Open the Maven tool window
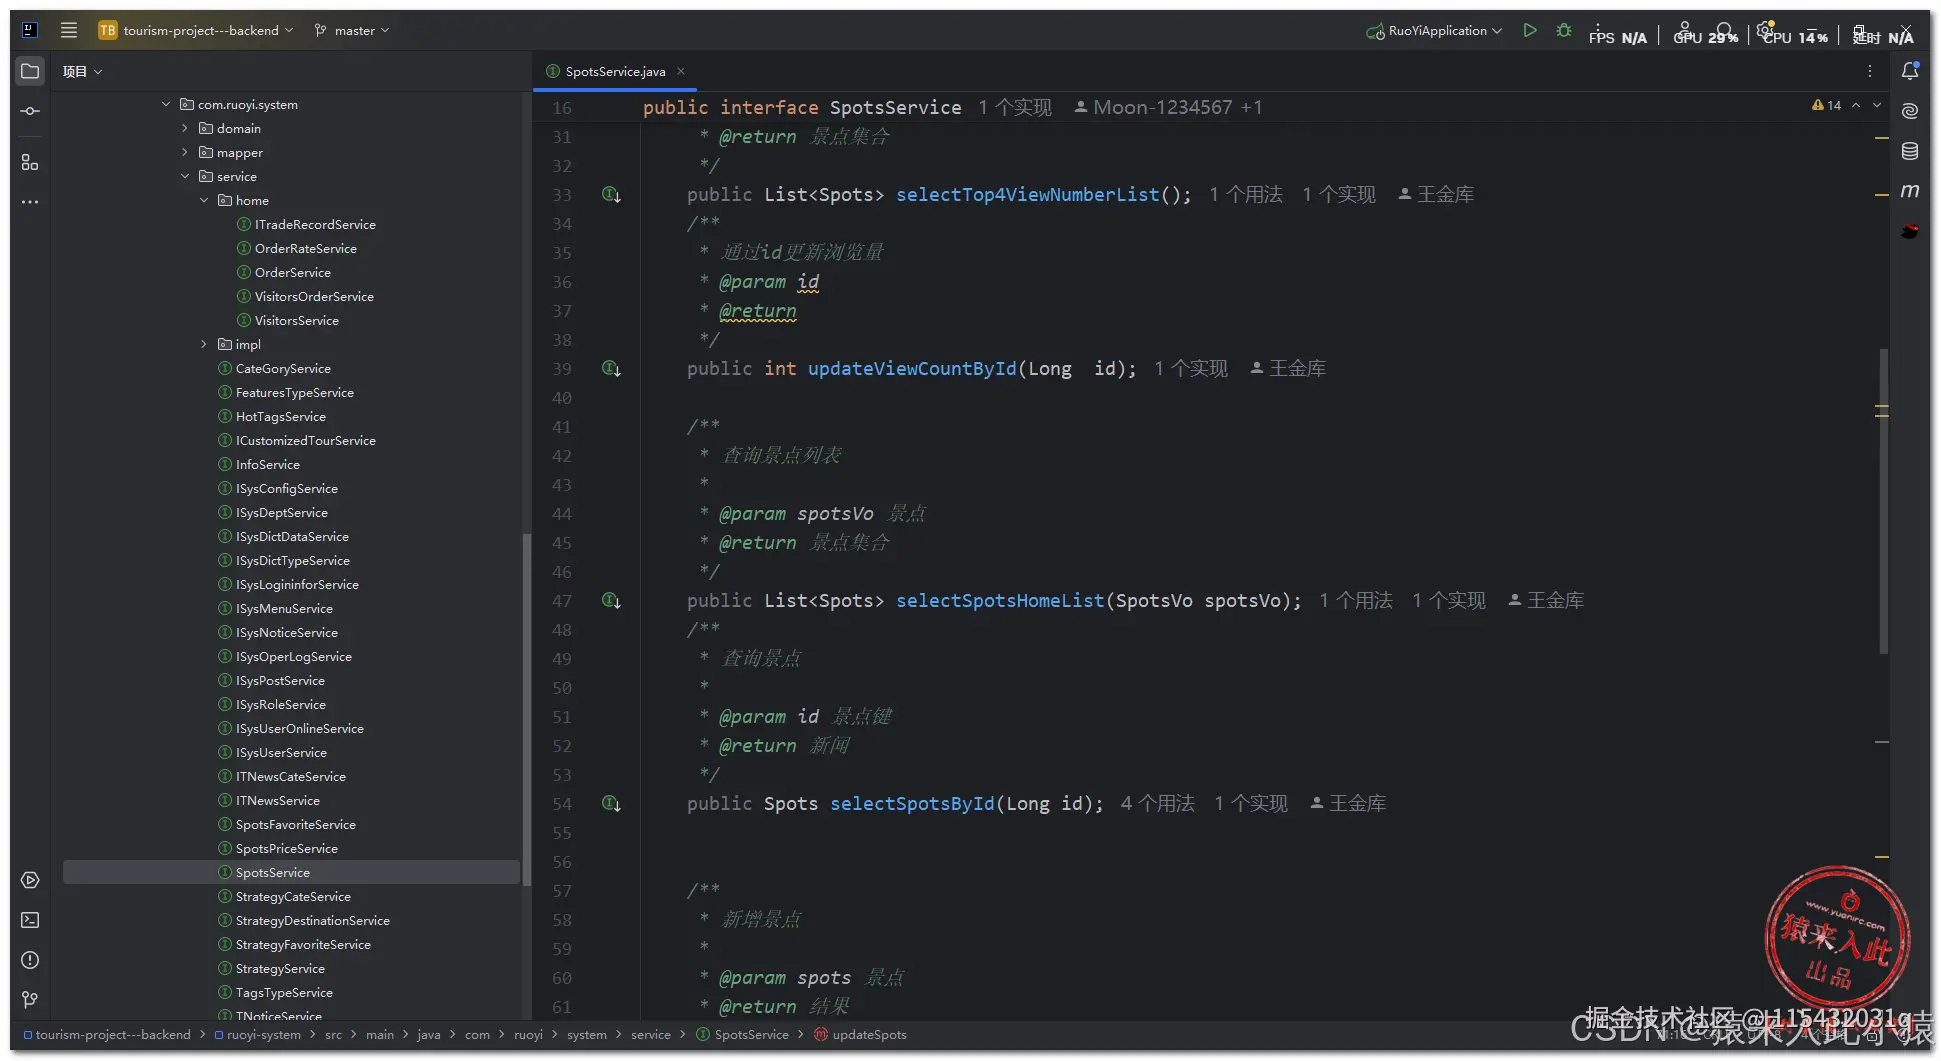 (1910, 191)
